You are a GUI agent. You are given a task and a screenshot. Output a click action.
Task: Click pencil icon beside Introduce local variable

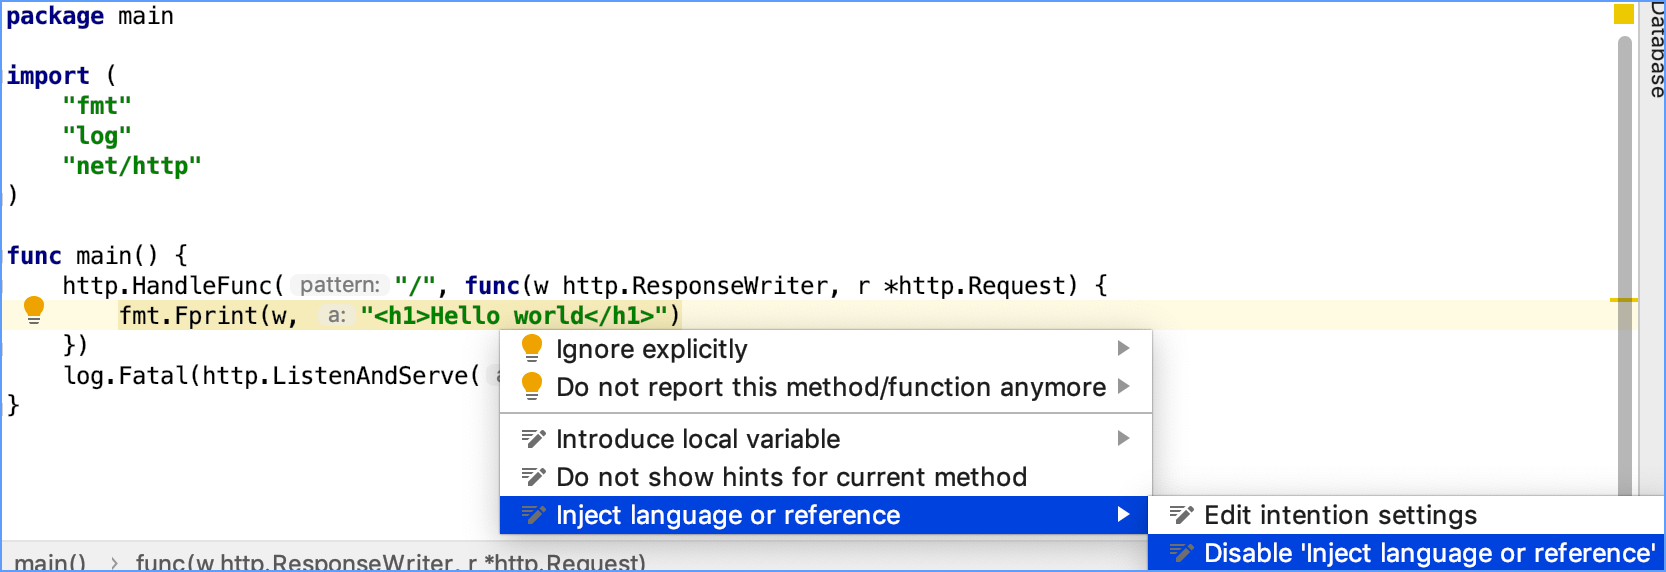click(534, 438)
